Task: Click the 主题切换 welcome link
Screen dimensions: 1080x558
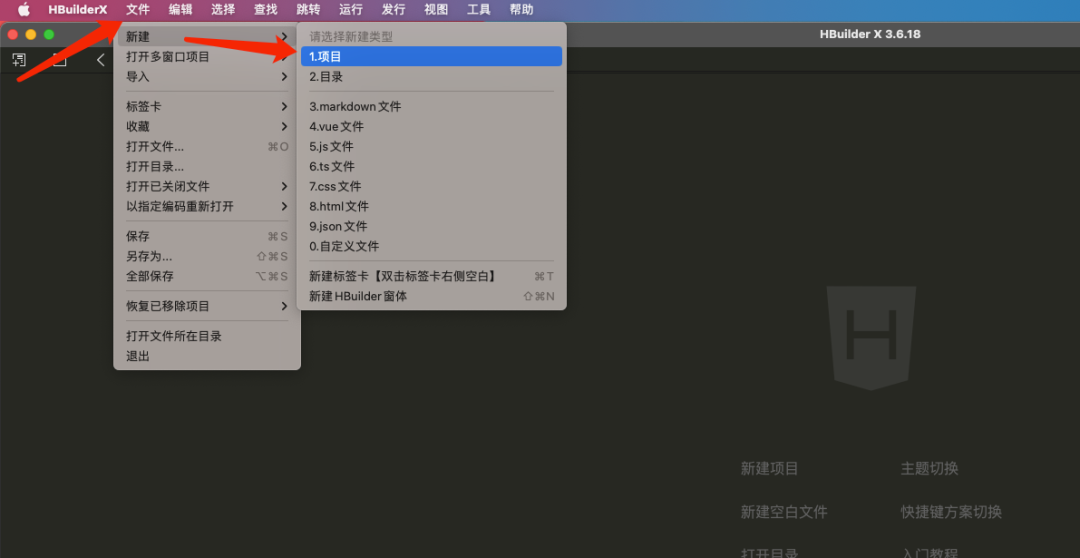Action: coord(929,469)
